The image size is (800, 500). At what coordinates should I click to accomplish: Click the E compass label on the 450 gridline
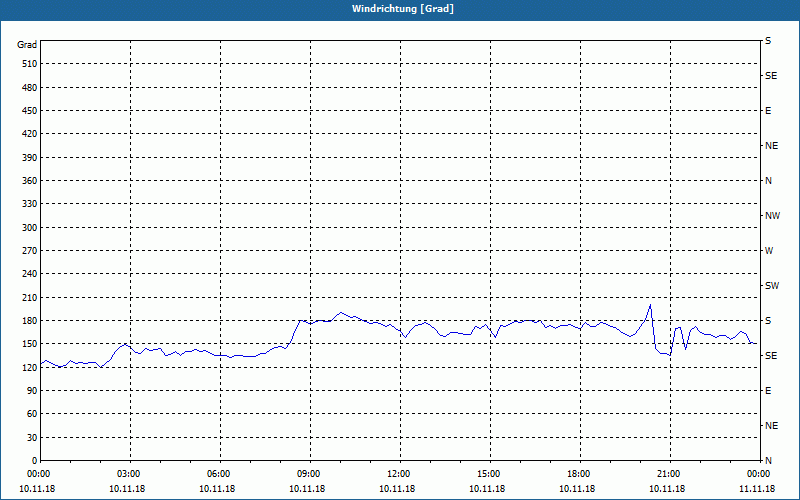pyautogui.click(x=768, y=111)
